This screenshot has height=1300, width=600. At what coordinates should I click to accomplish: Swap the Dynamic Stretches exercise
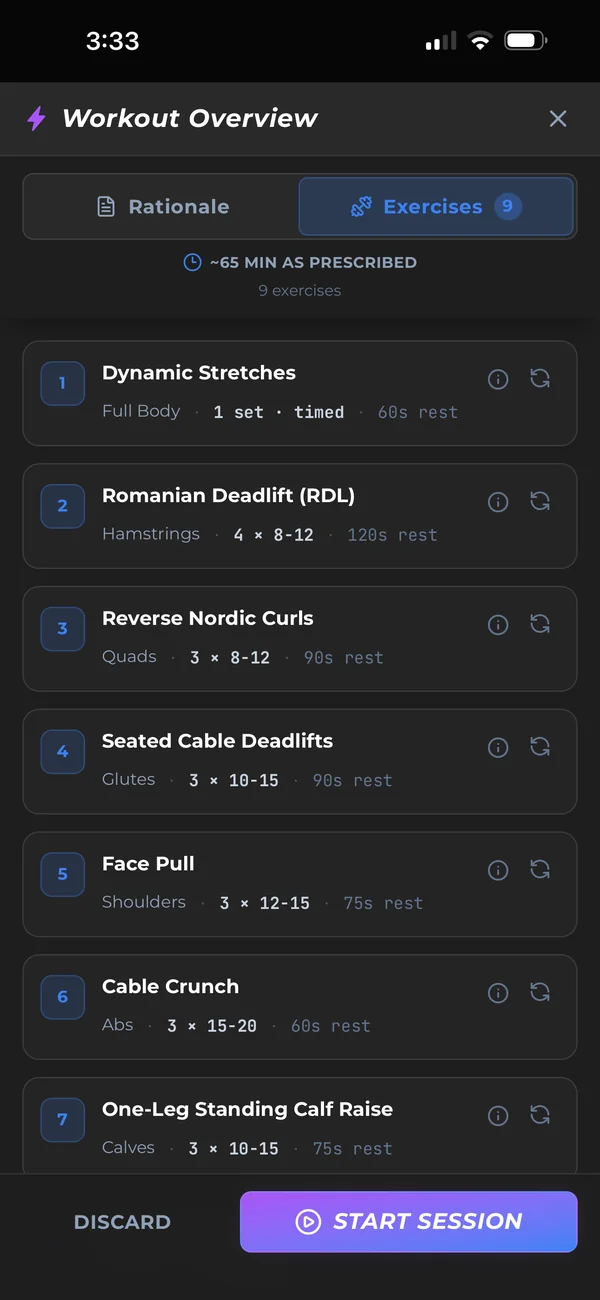click(540, 379)
